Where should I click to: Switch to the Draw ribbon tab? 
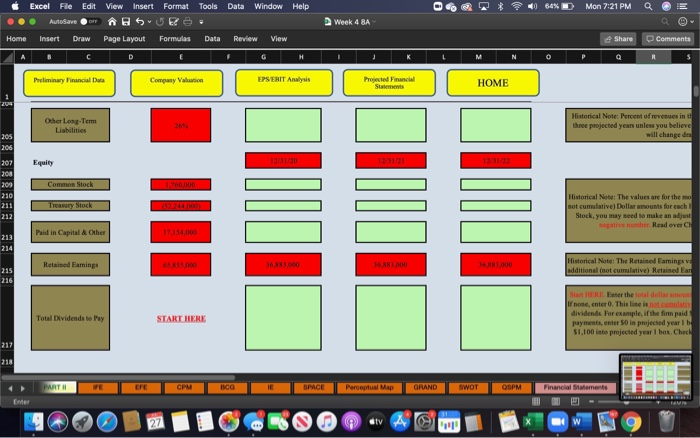(x=81, y=39)
